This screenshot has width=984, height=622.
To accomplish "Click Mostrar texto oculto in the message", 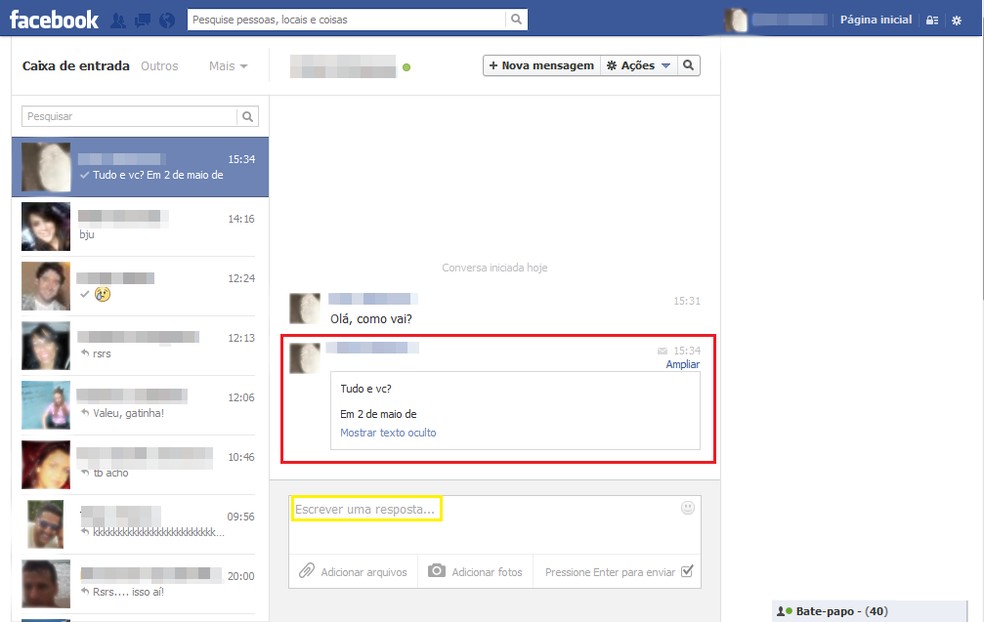I will (x=390, y=433).
